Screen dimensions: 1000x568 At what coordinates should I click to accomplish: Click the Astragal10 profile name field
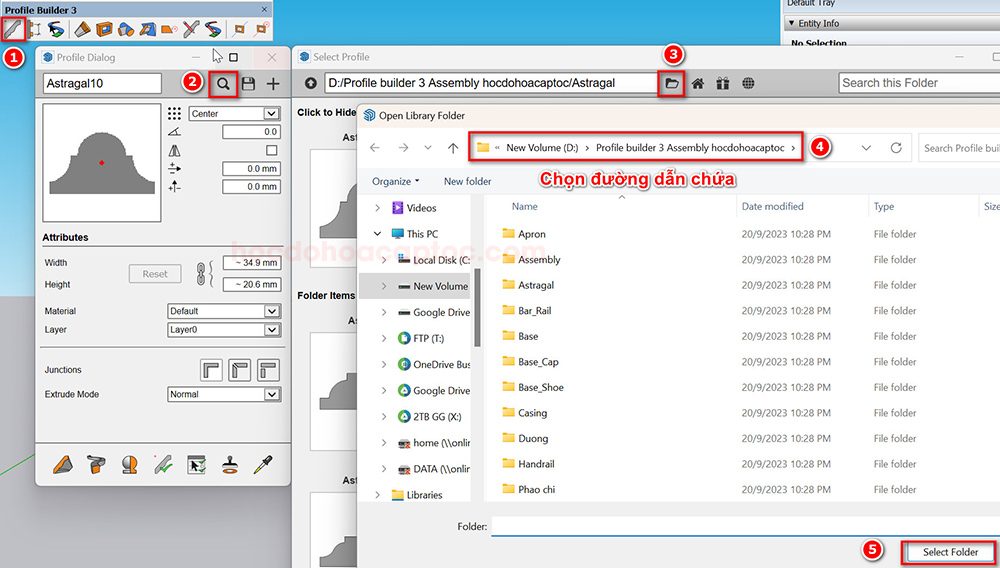(x=103, y=84)
